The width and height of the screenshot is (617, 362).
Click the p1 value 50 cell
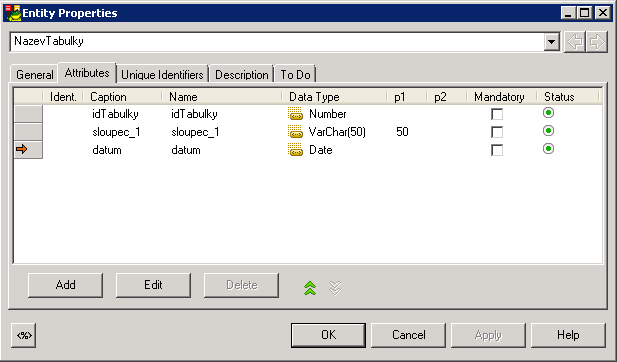402,132
